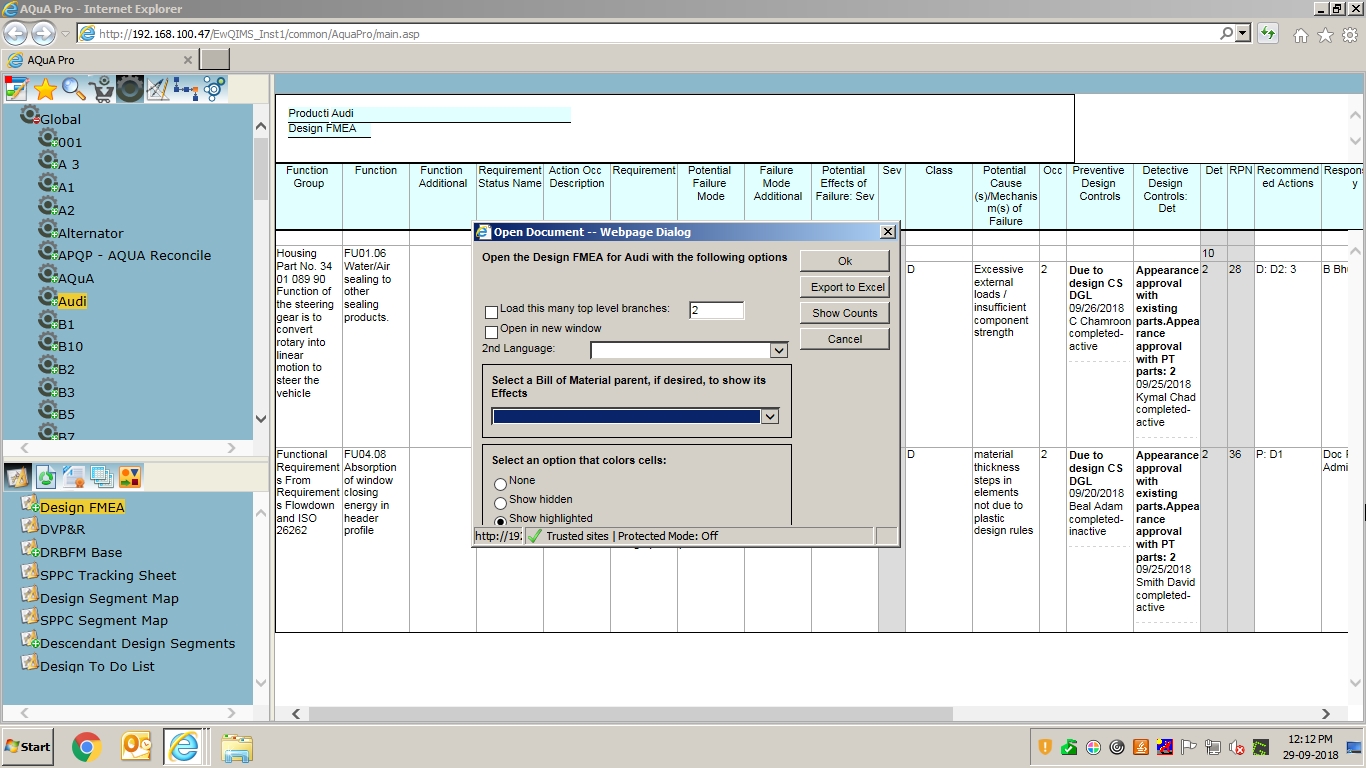This screenshot has height=768, width=1366.
Task: Click Ok in Open Document dialog
Action: coord(845,260)
